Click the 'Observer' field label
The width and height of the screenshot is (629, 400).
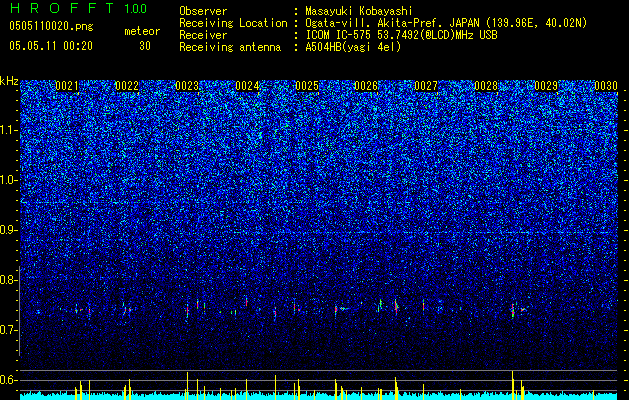click(203, 11)
